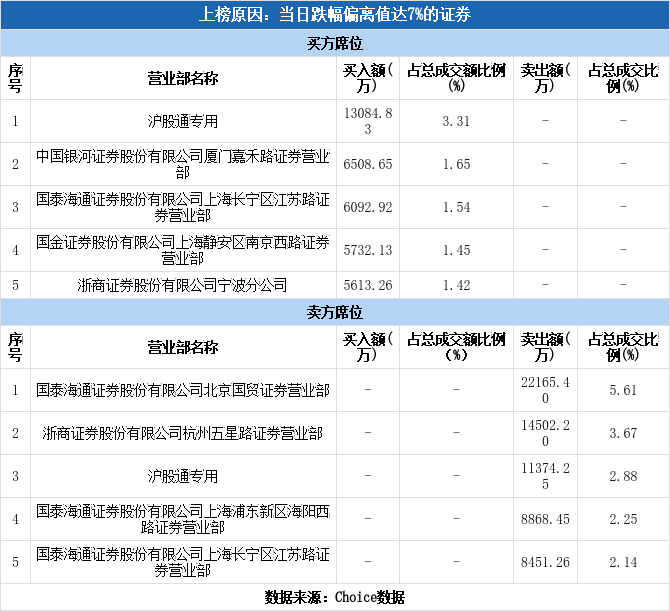The height and width of the screenshot is (611, 670).
Task: Select 国泰海通上海长宁区江苏路 in seller table
Action: coord(183,562)
